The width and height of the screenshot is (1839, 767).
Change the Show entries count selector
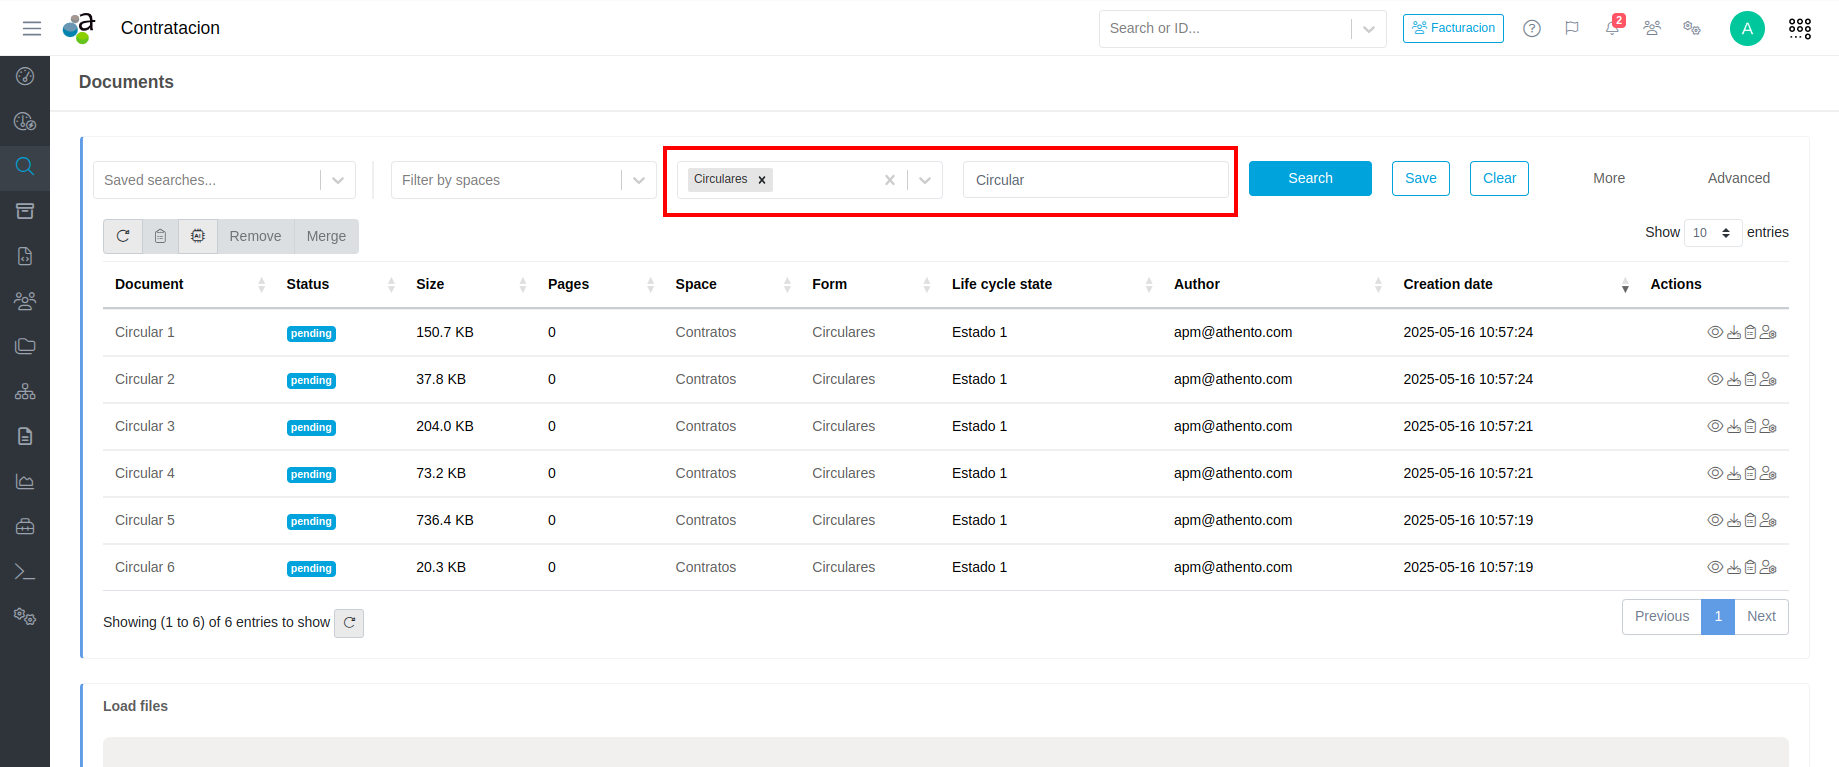(1712, 233)
